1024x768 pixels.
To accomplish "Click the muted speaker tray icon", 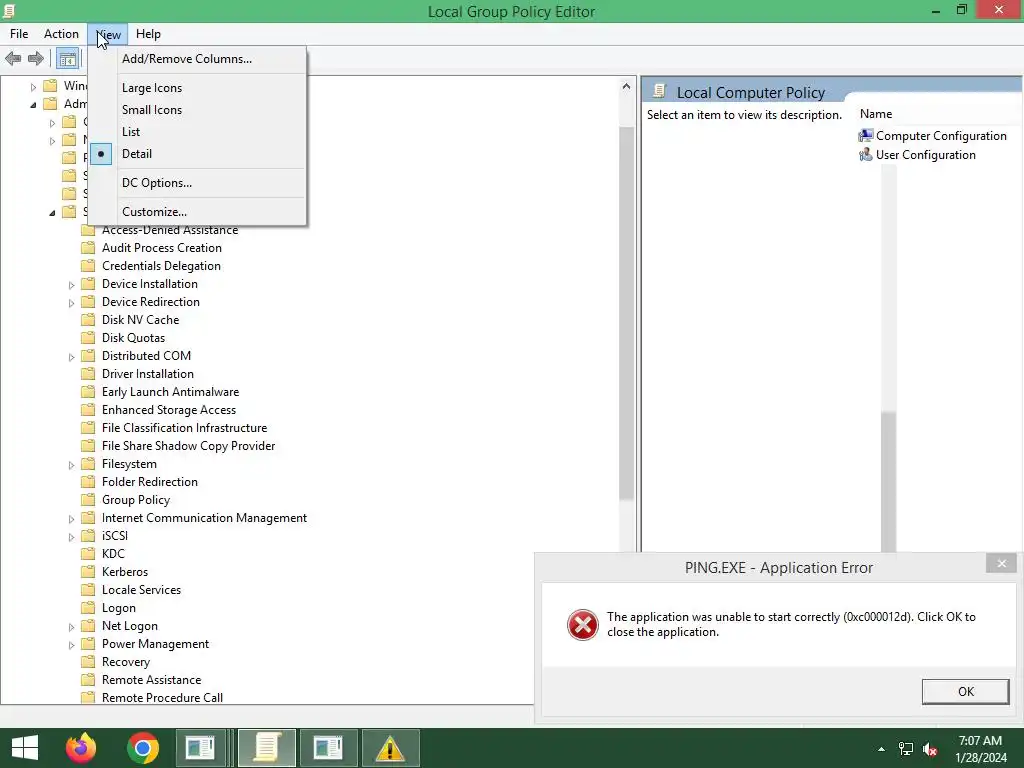I will [x=930, y=749].
